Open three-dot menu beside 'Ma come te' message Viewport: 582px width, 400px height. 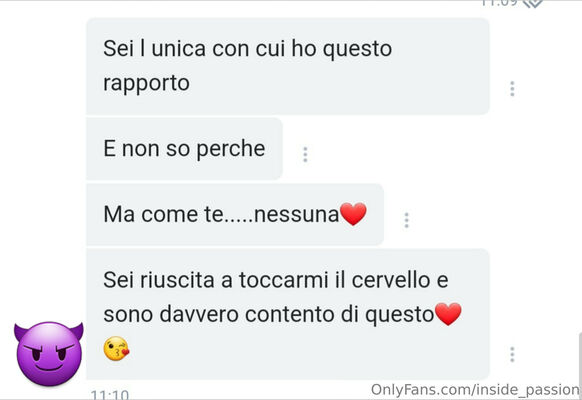pyautogui.click(x=406, y=220)
